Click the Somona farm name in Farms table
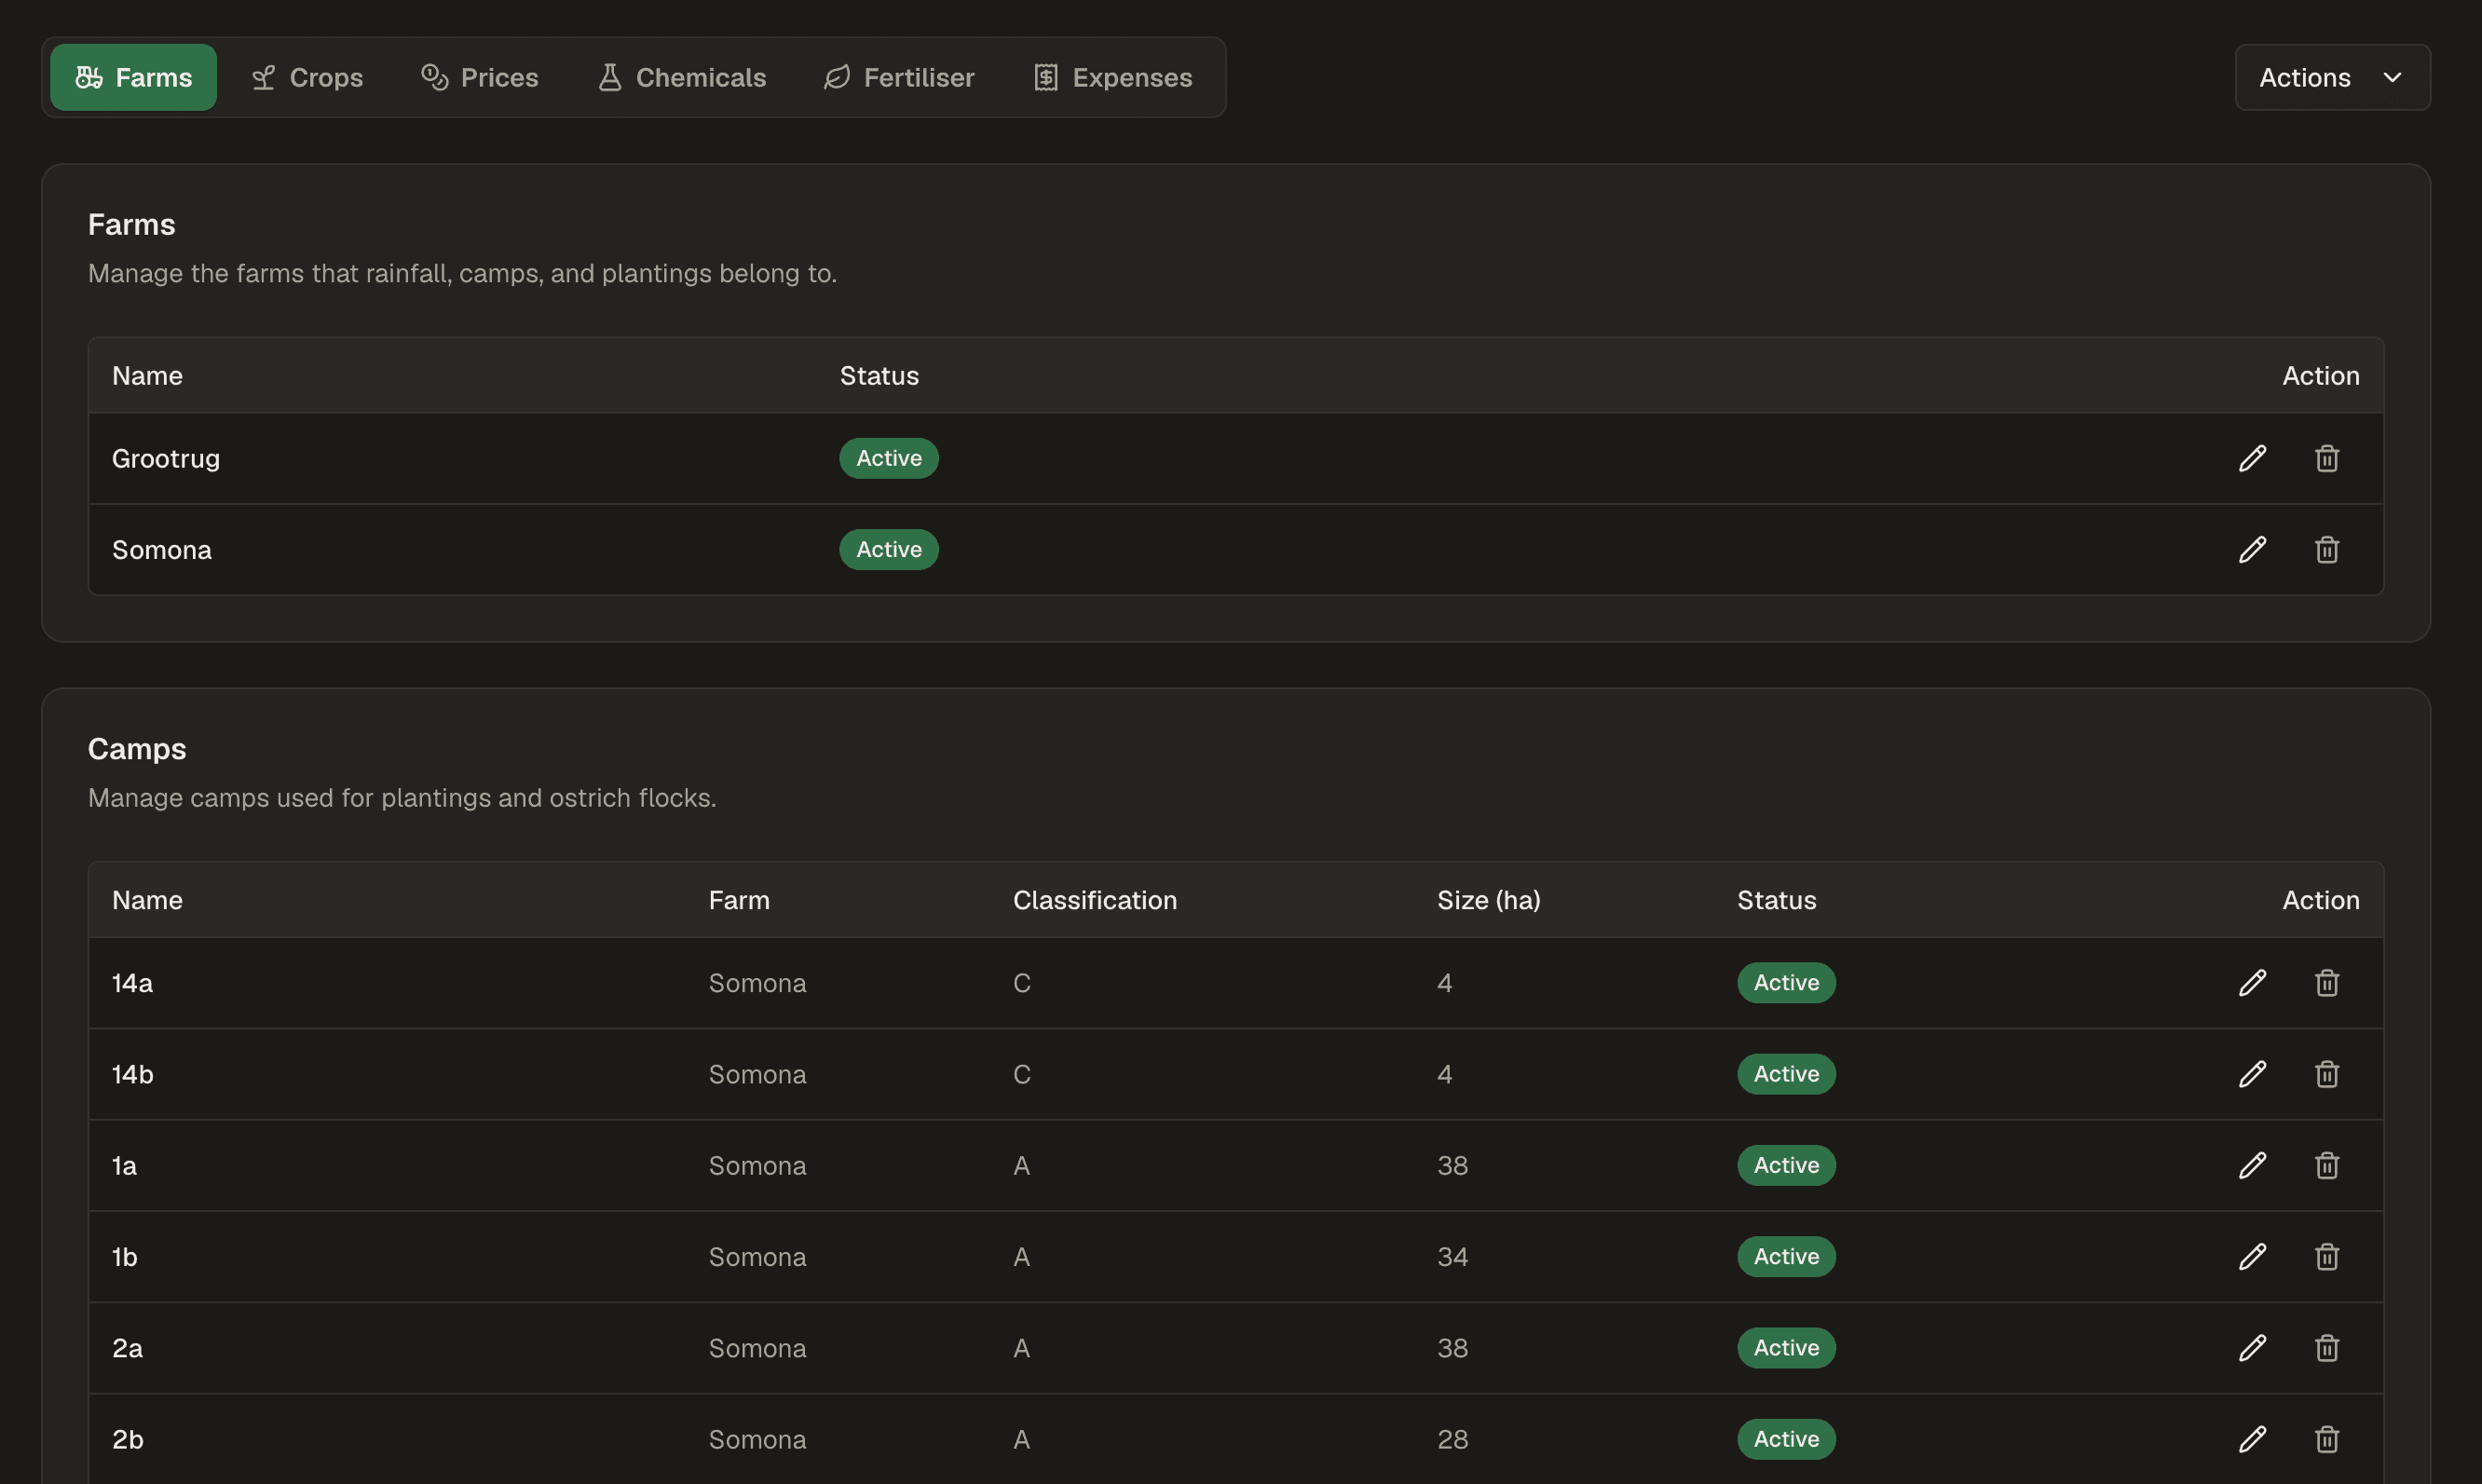The width and height of the screenshot is (2482, 1484). click(162, 549)
